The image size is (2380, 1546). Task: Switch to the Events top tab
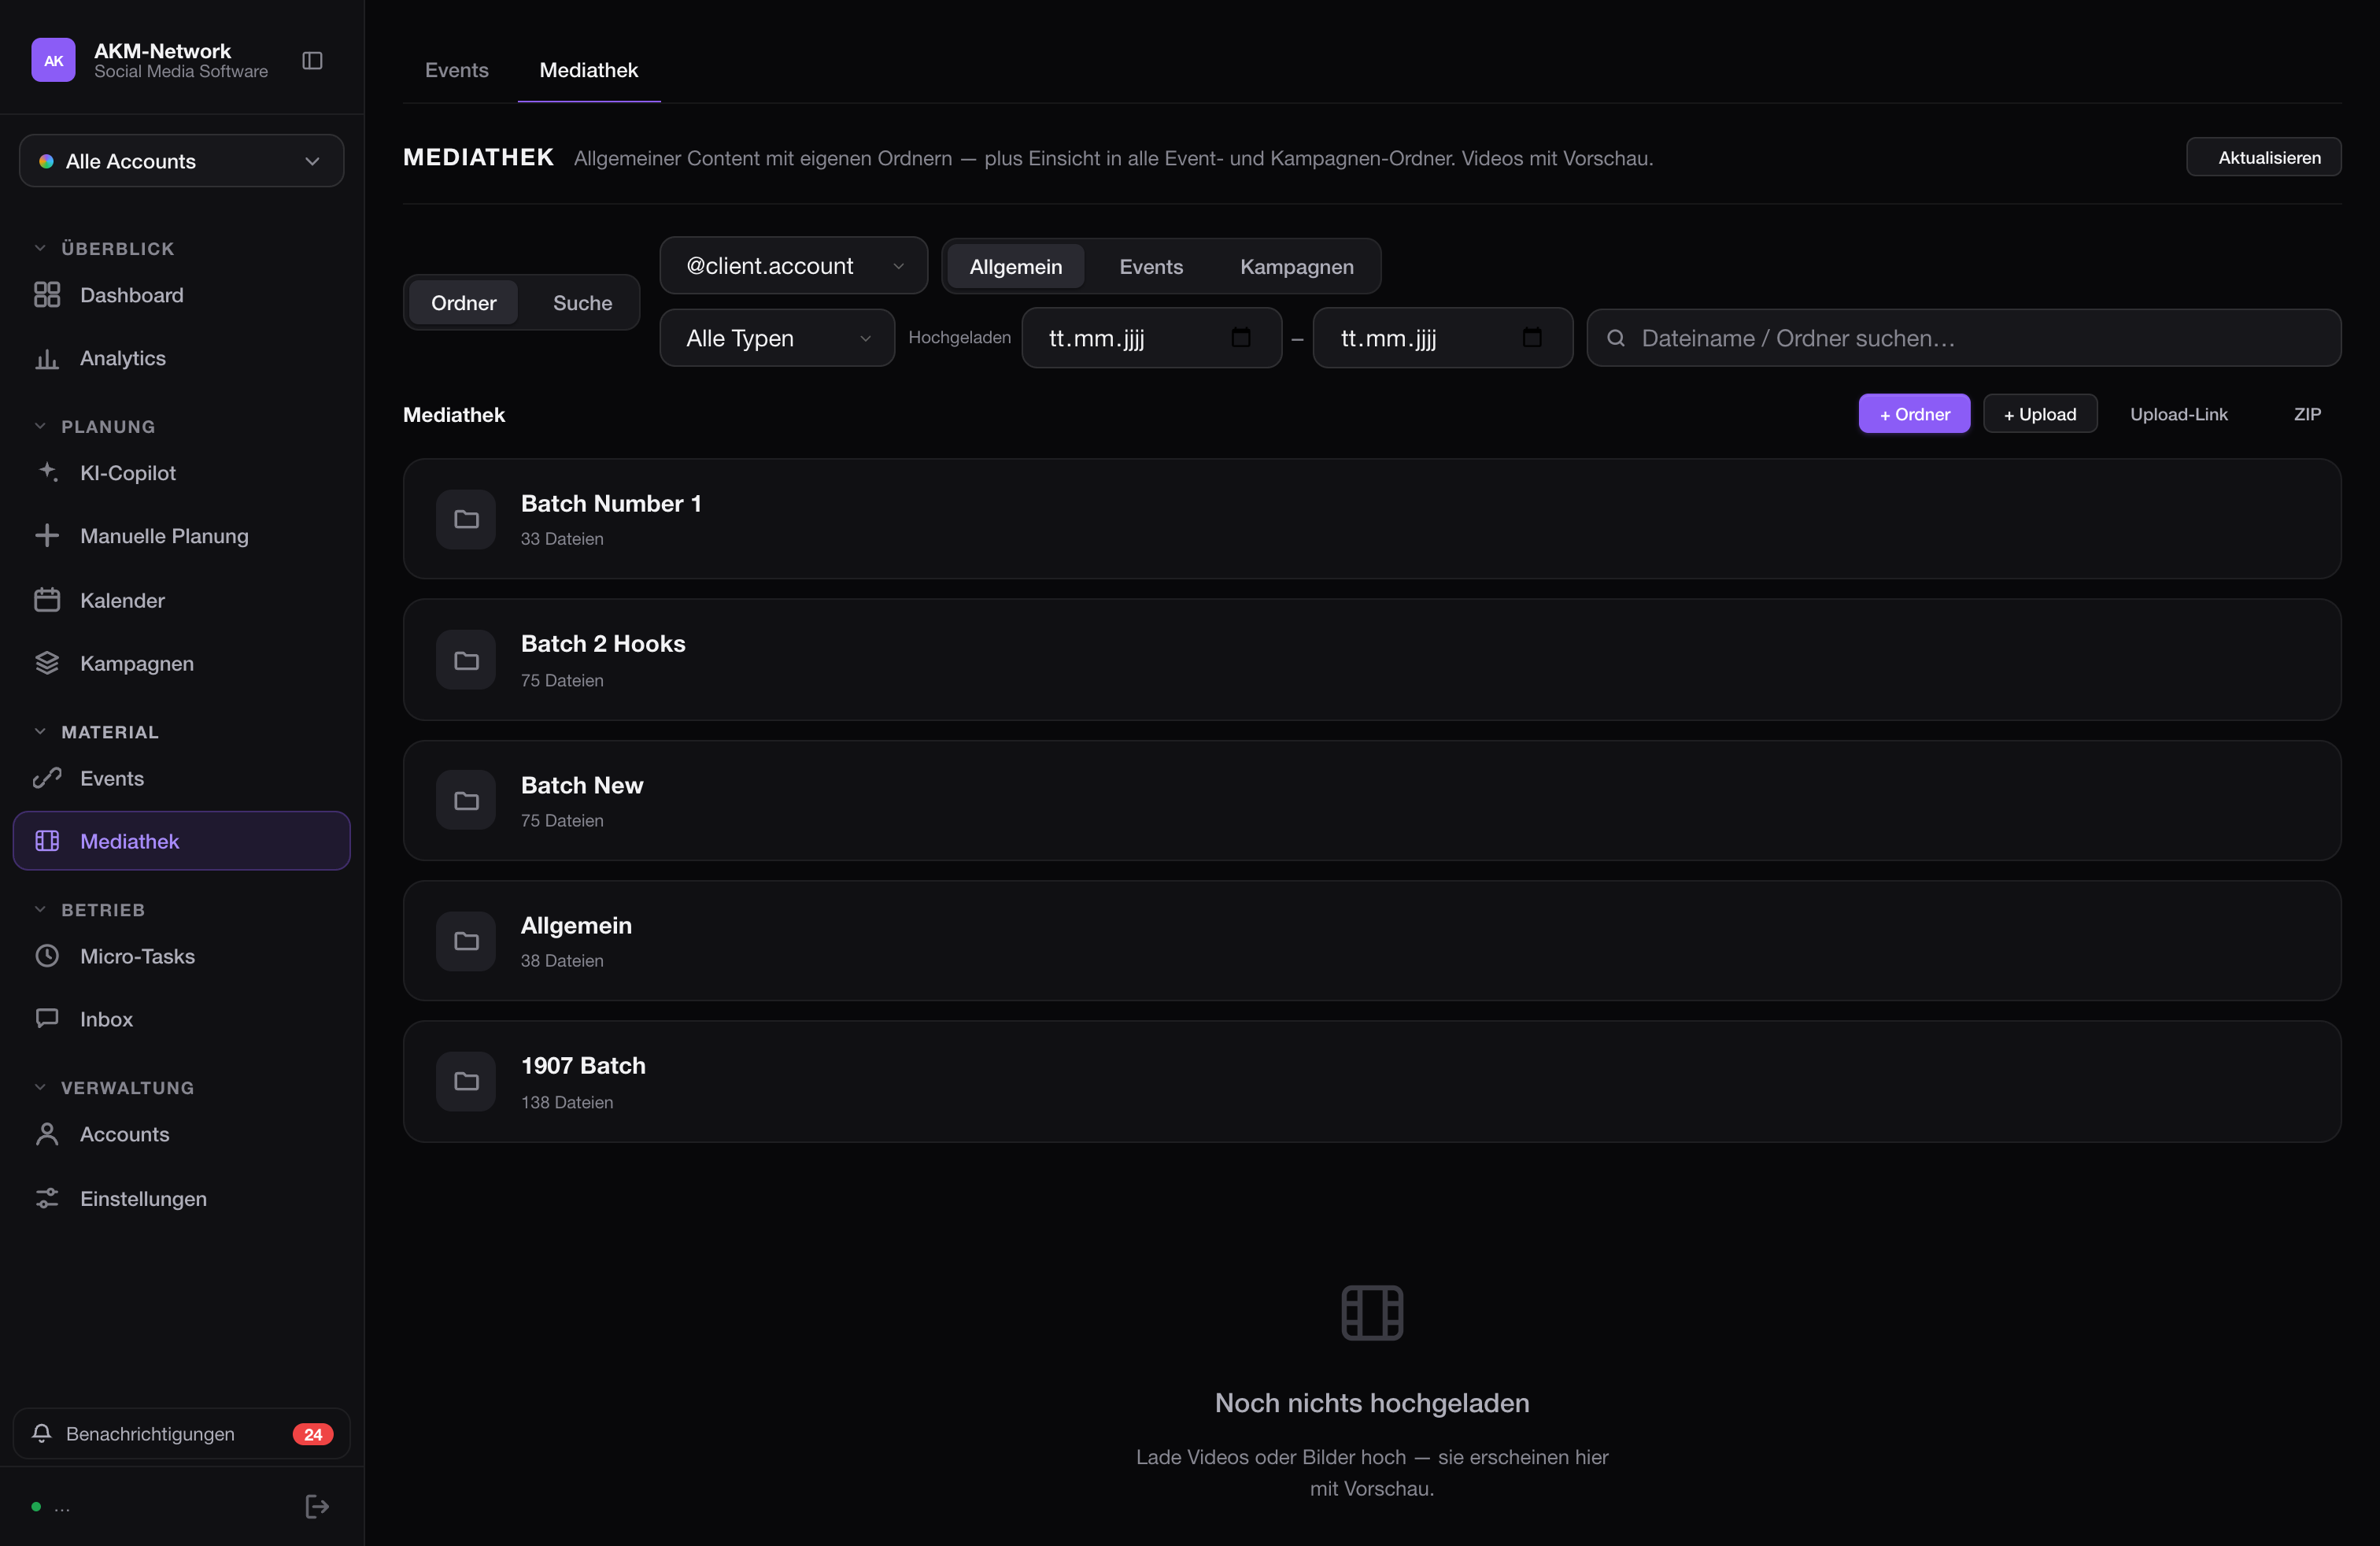coord(457,70)
